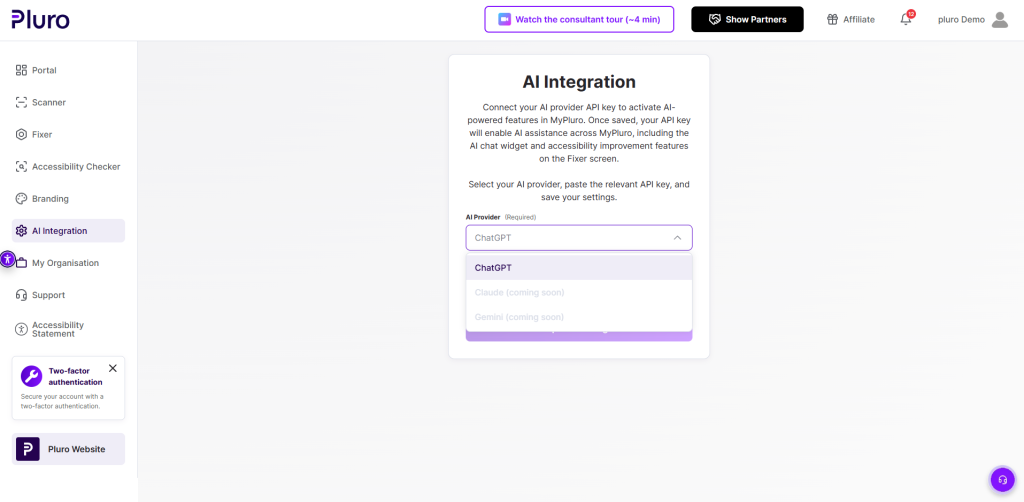Screen dimensions: 1024x502
Task: Click the Two-factor authentication wrench icon
Action: [31, 376]
